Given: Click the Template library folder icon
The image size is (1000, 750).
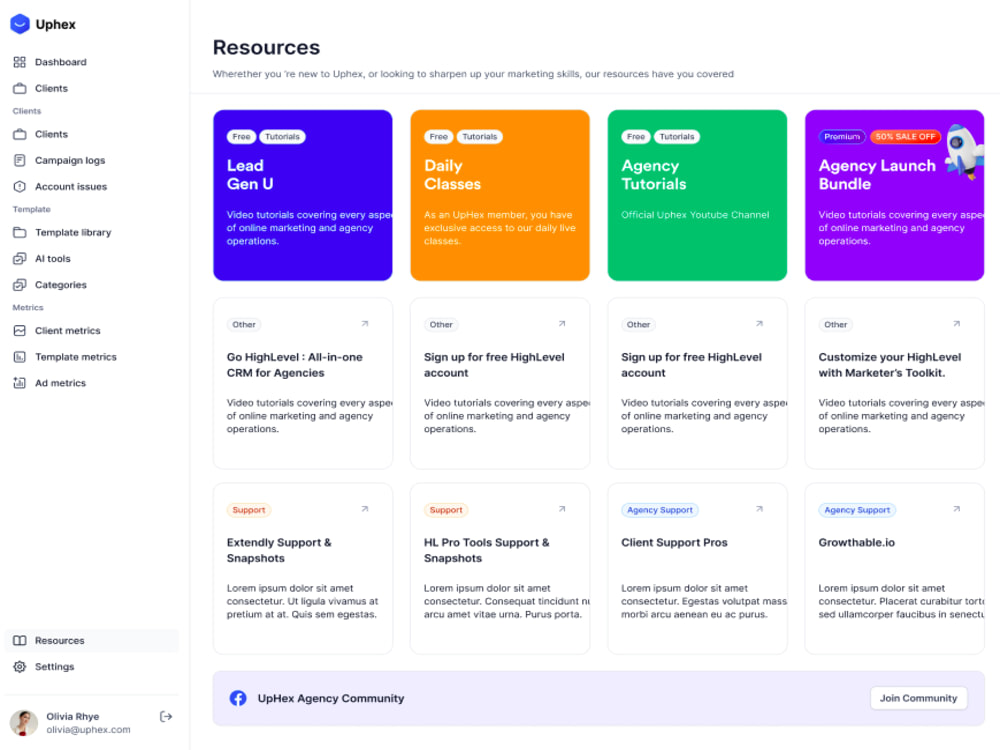Looking at the screenshot, I should click(x=20, y=232).
